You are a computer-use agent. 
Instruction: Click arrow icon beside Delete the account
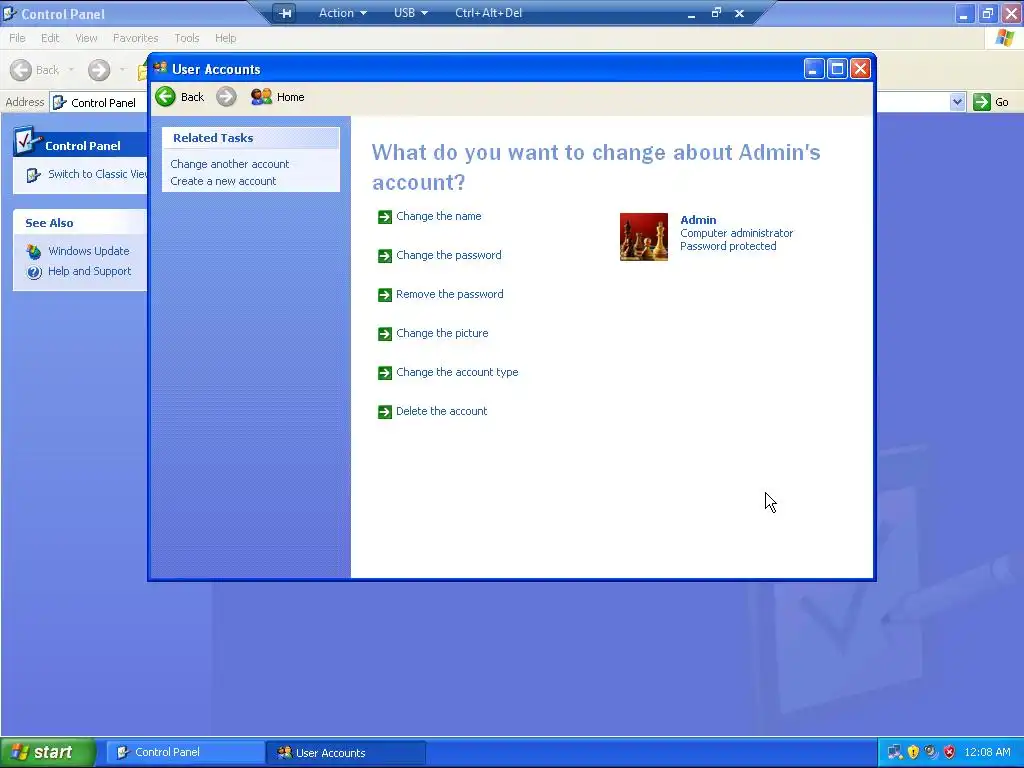385,411
